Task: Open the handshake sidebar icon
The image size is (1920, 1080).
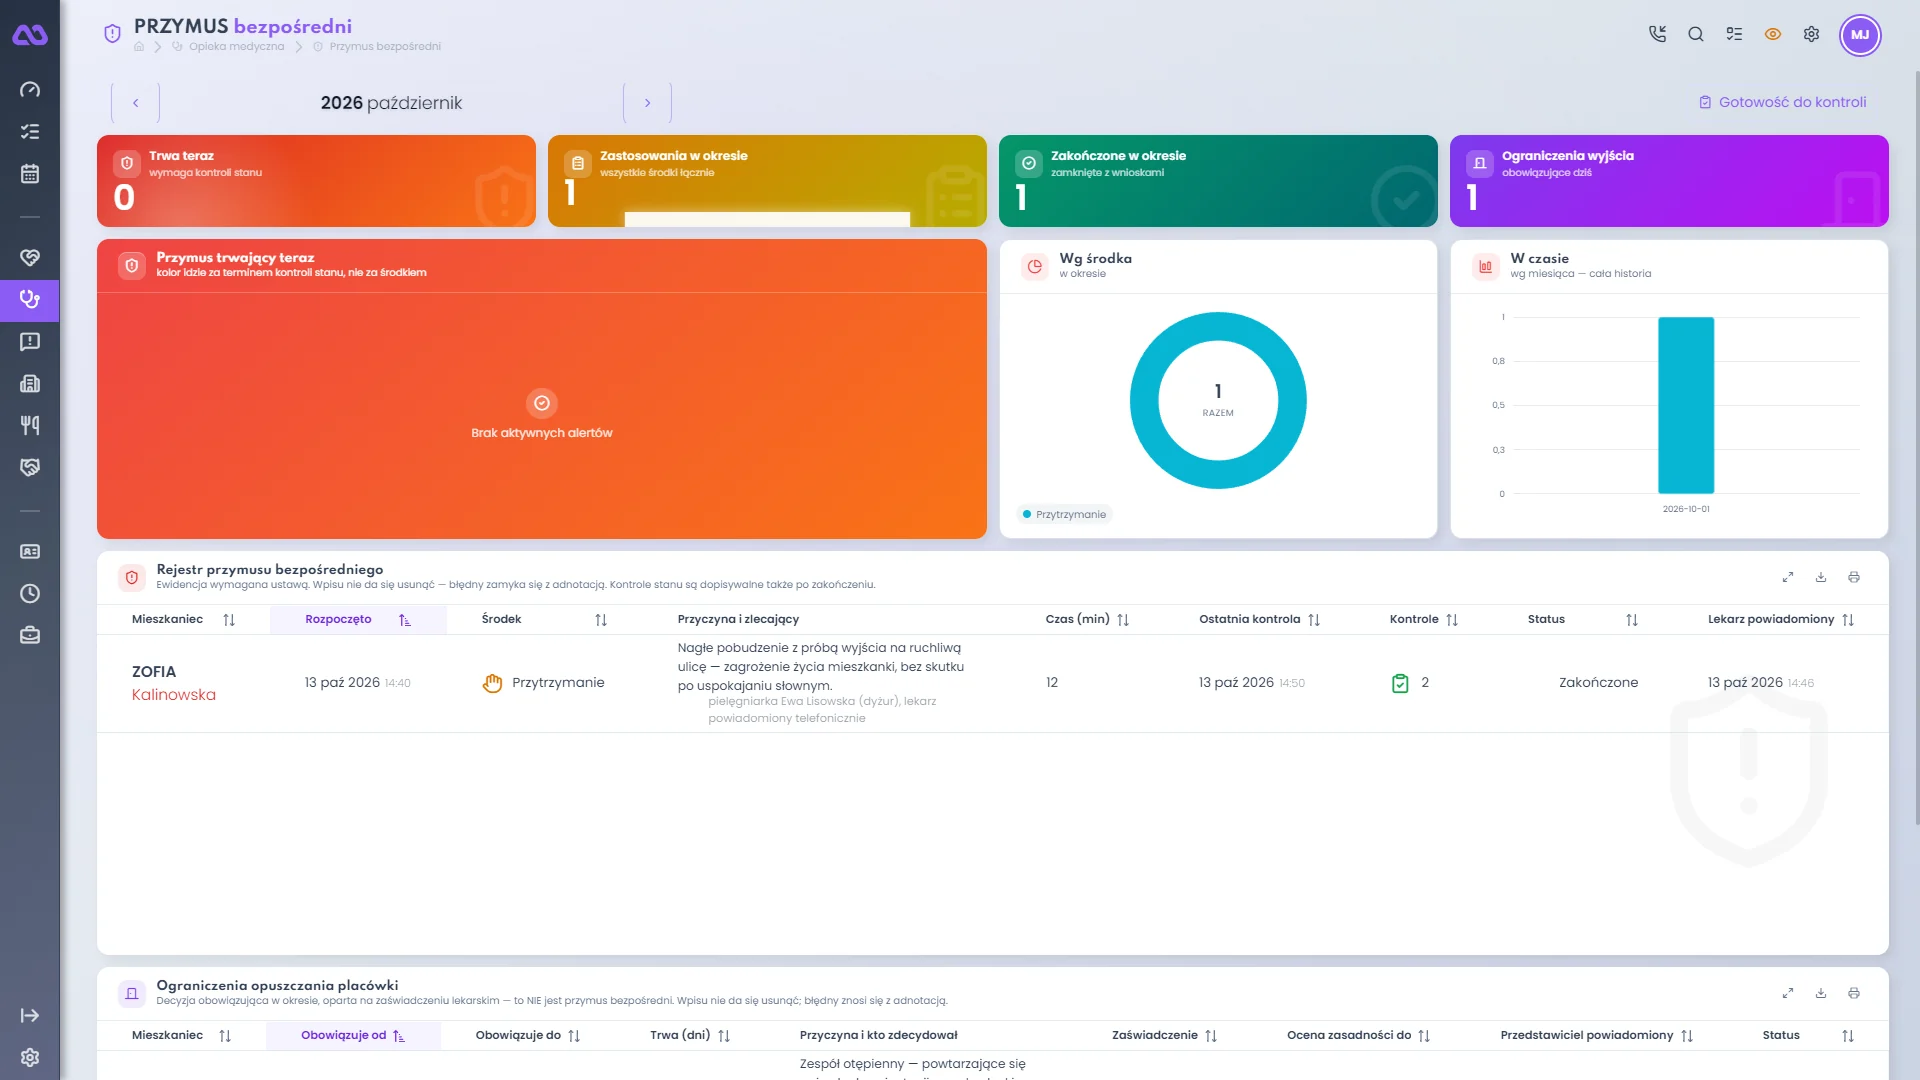Action: click(x=30, y=468)
